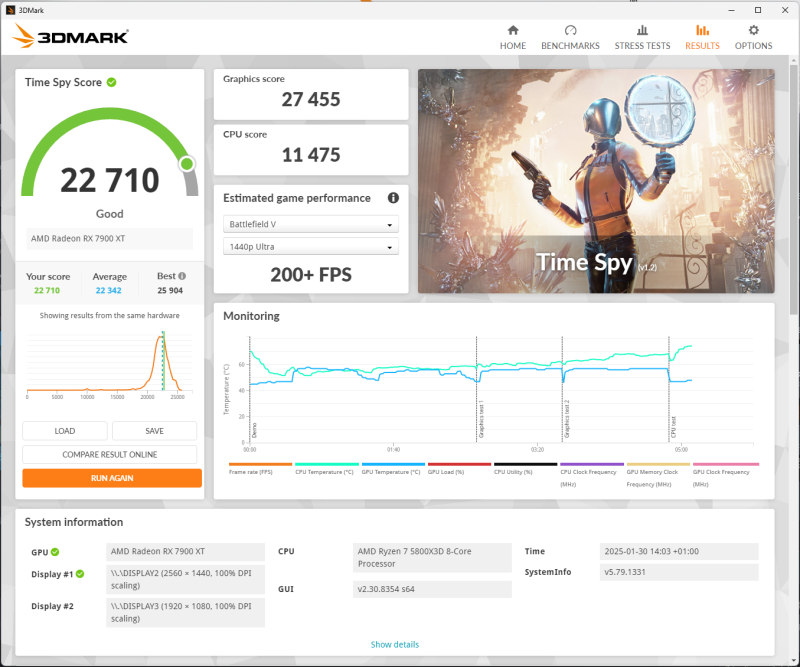This screenshot has height=667, width=800.
Task: Click the SAVE button
Action: [154, 431]
